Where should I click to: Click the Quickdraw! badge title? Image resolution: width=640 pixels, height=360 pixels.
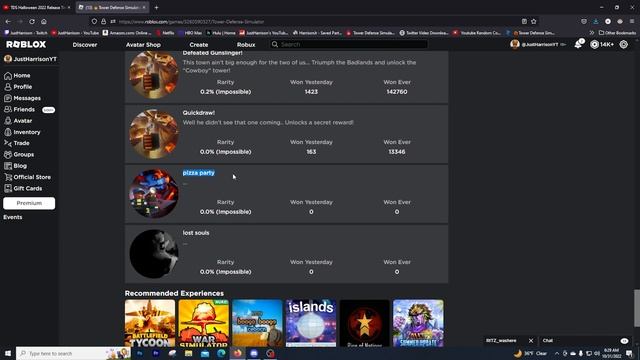tap(199, 113)
